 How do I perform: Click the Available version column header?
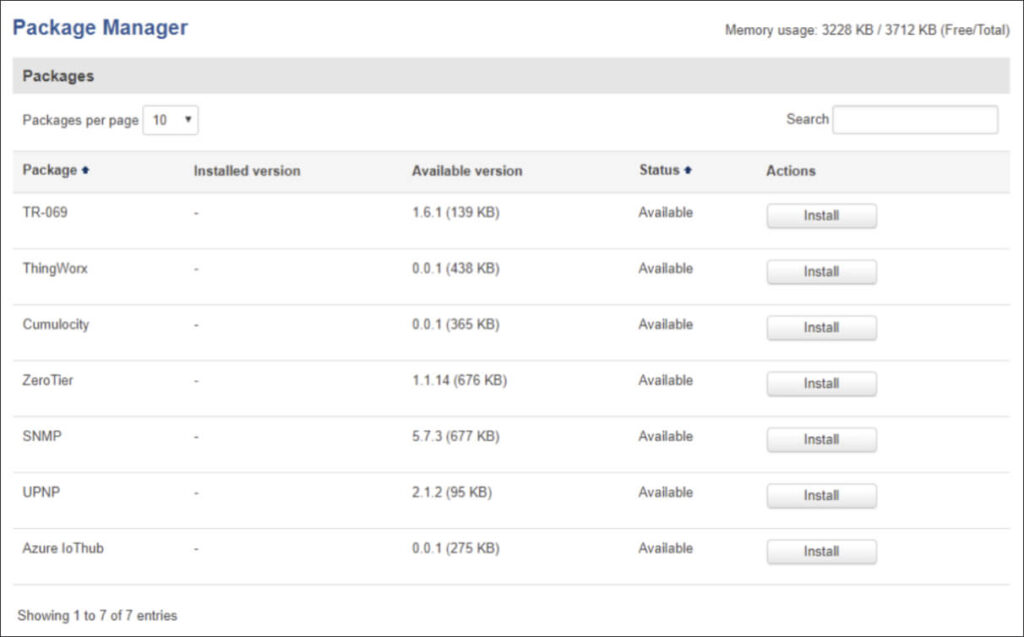466,170
